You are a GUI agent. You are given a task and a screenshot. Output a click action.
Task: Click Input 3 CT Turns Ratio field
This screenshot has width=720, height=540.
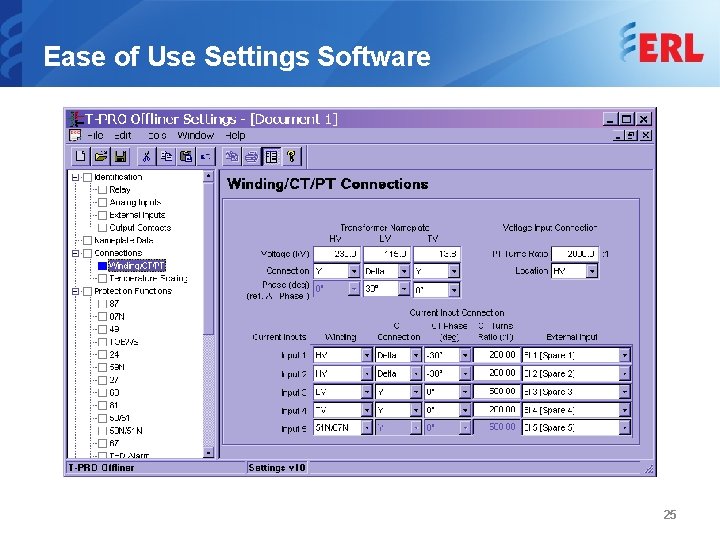point(496,391)
